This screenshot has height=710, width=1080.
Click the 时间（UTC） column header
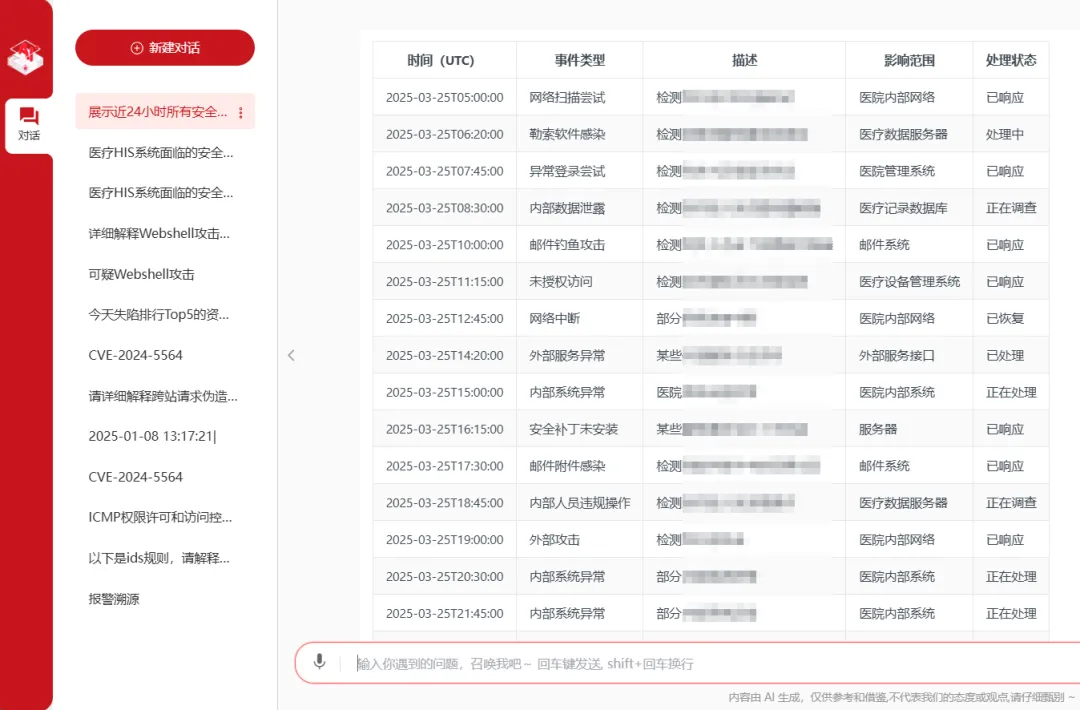coord(444,60)
